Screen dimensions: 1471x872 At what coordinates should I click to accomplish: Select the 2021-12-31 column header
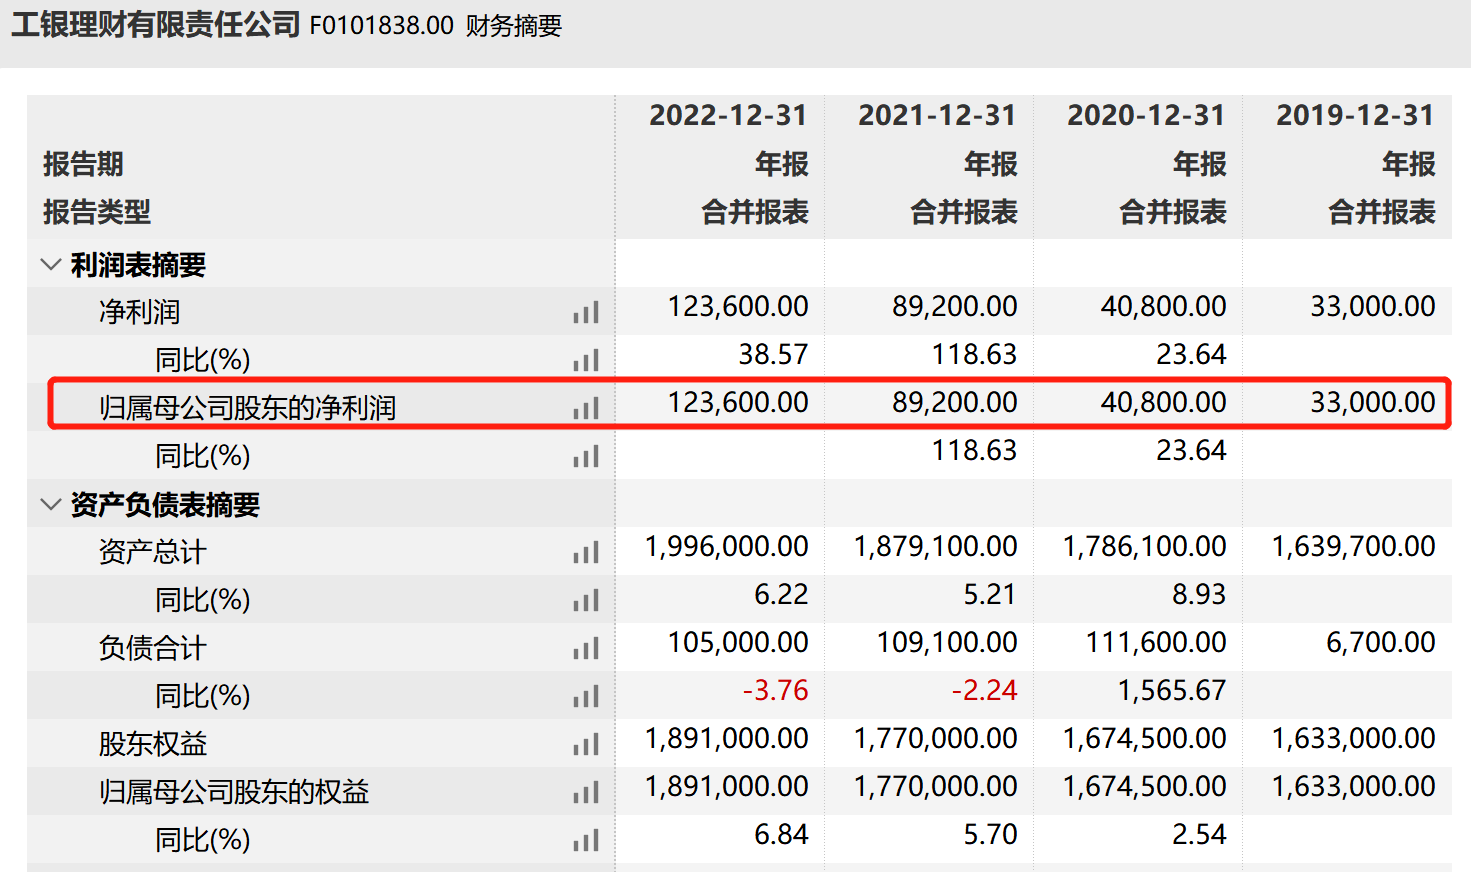click(937, 116)
